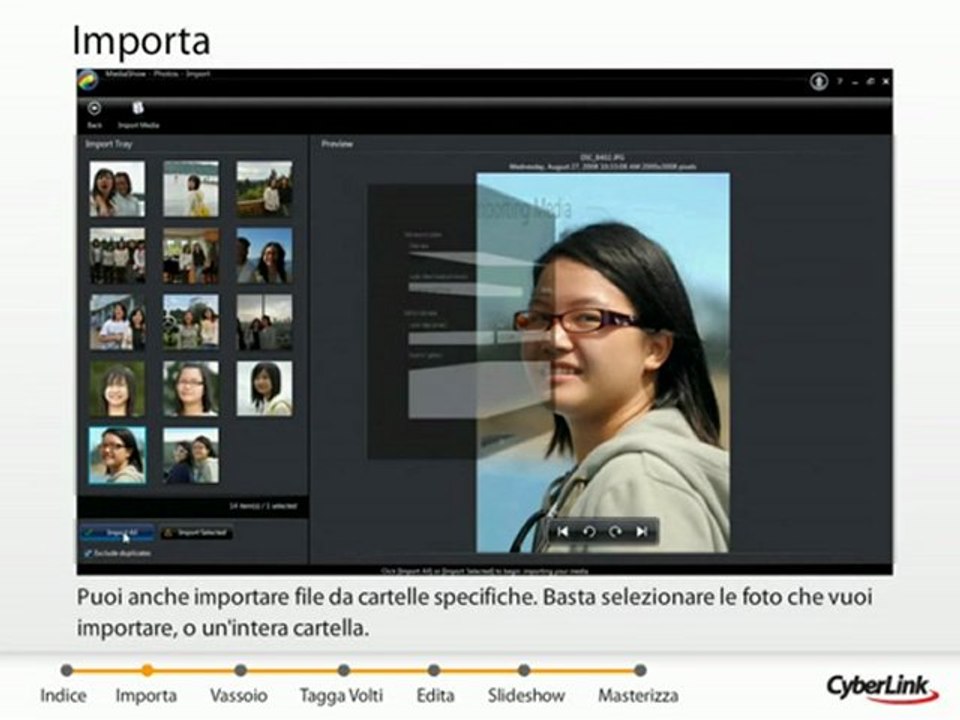Open the Slideshow section
Screen dimensions: 960x720
click(x=526, y=696)
